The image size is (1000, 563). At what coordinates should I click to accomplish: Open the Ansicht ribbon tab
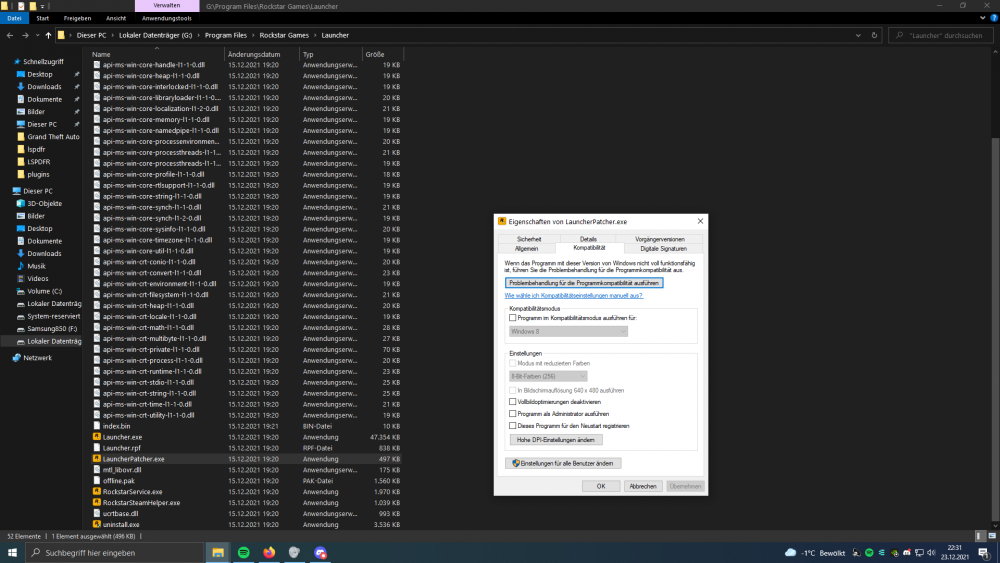[x=115, y=18]
